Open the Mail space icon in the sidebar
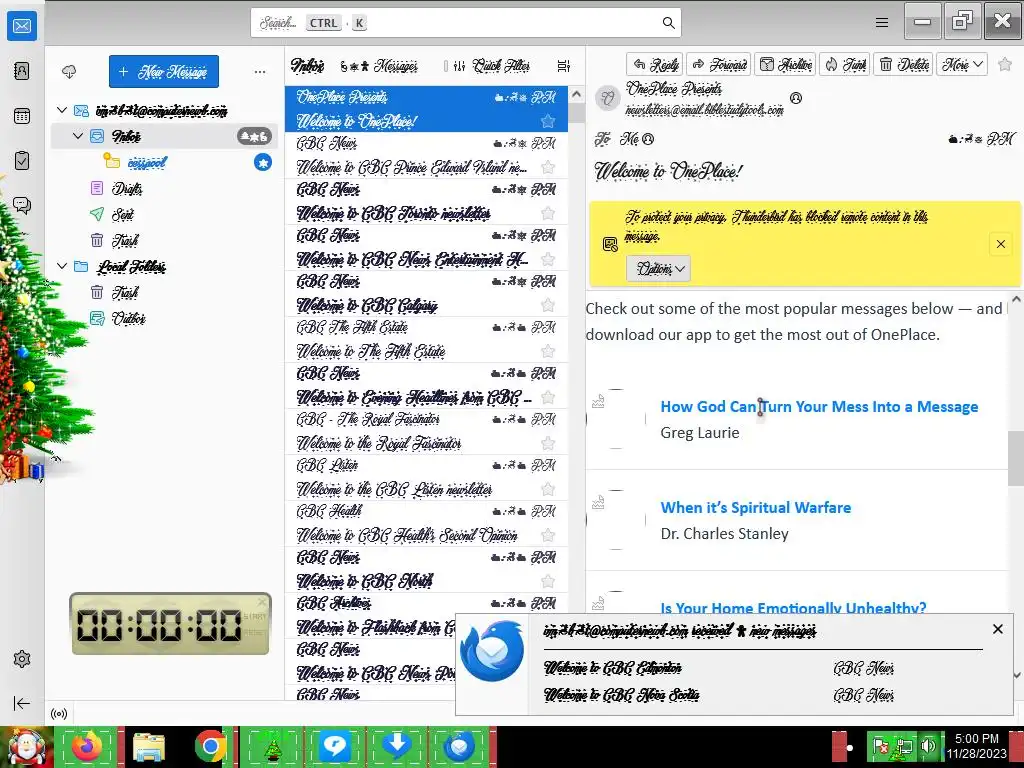This screenshot has height=768, width=1024. (22, 26)
